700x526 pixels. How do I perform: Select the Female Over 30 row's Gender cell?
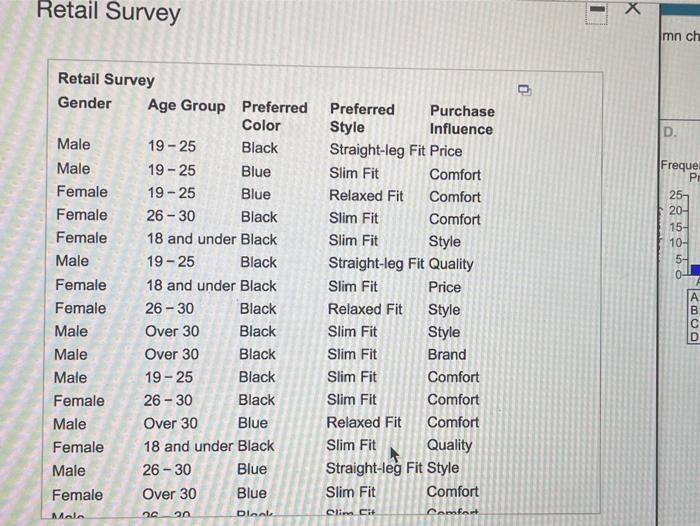(77, 495)
